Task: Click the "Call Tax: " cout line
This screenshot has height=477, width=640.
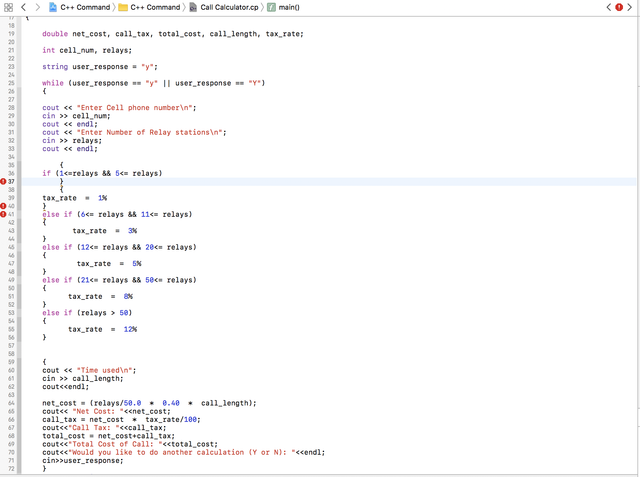Action: pos(104,428)
